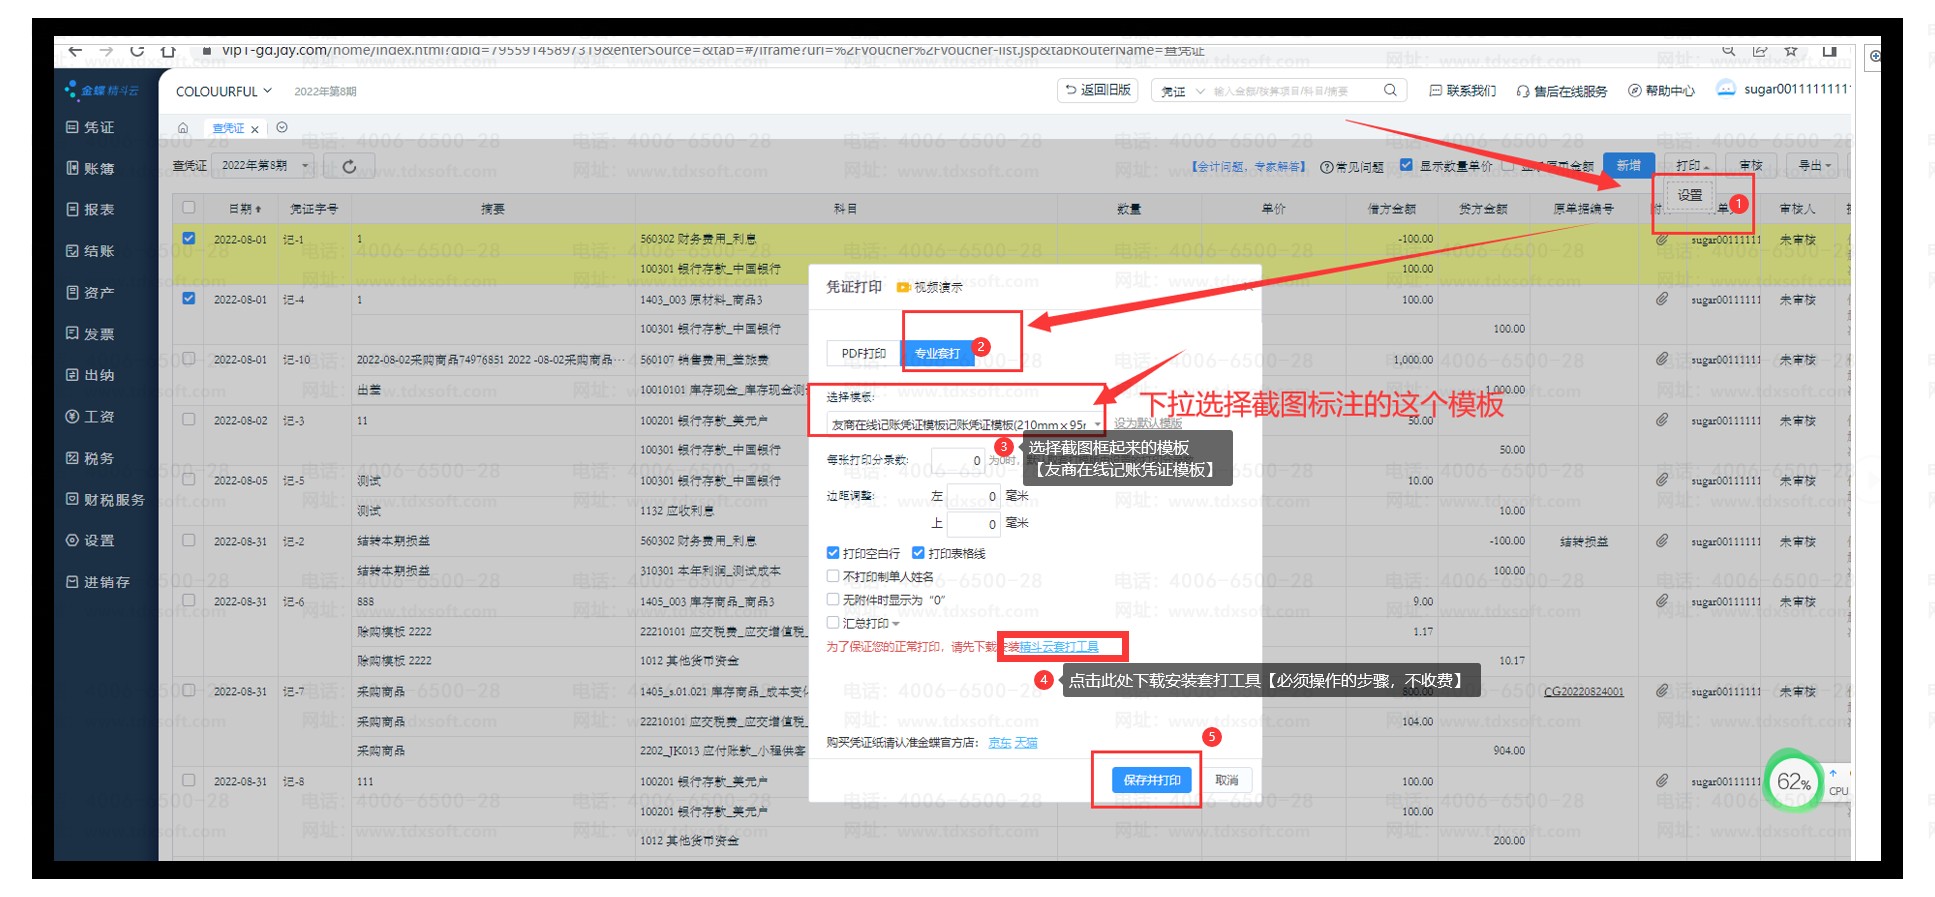Click the refresh icon beside the period selector
Viewport: 1935px width, 897px height.
349,166
